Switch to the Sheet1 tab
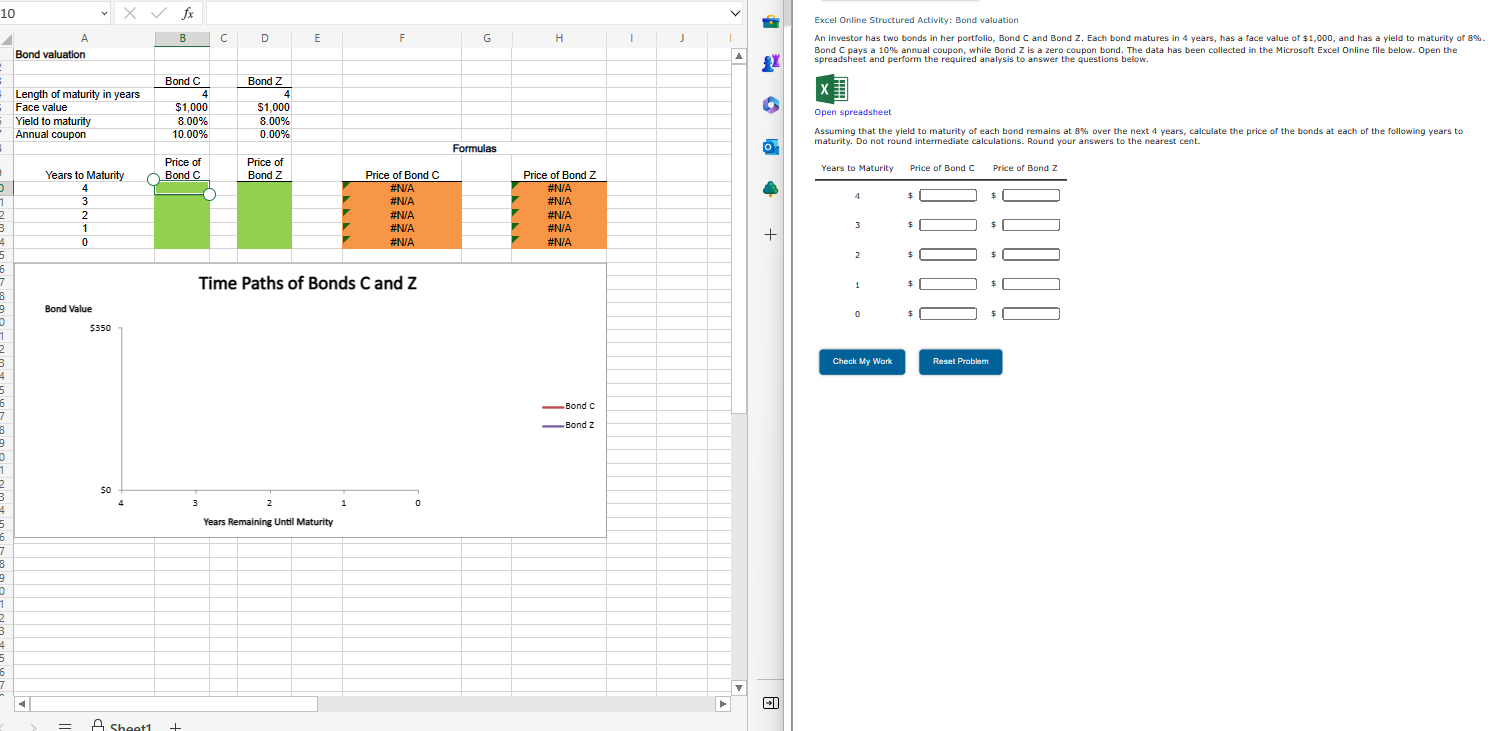This screenshot has width=1498, height=731. click(131, 726)
